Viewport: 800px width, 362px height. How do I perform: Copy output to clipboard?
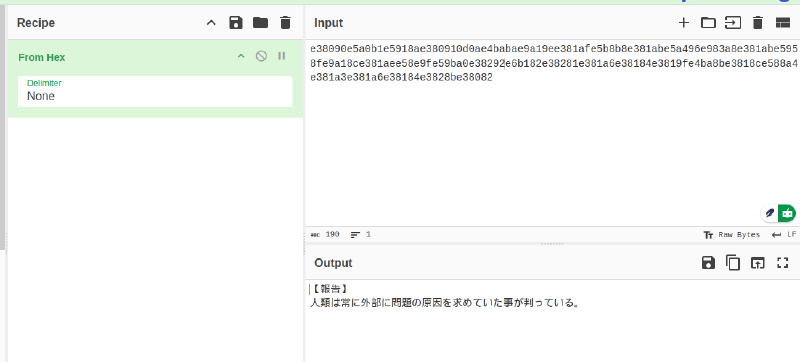pos(733,263)
